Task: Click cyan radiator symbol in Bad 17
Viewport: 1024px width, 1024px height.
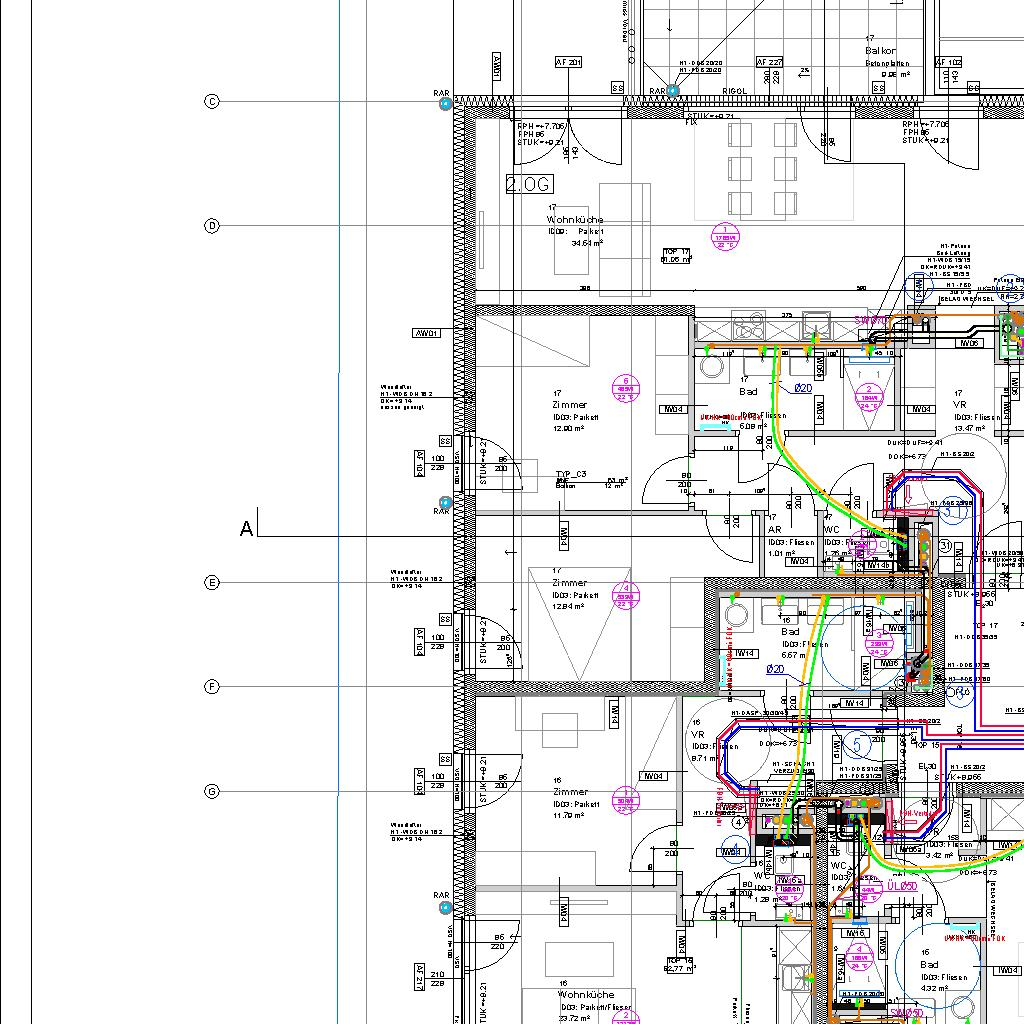Action: (x=715, y=426)
